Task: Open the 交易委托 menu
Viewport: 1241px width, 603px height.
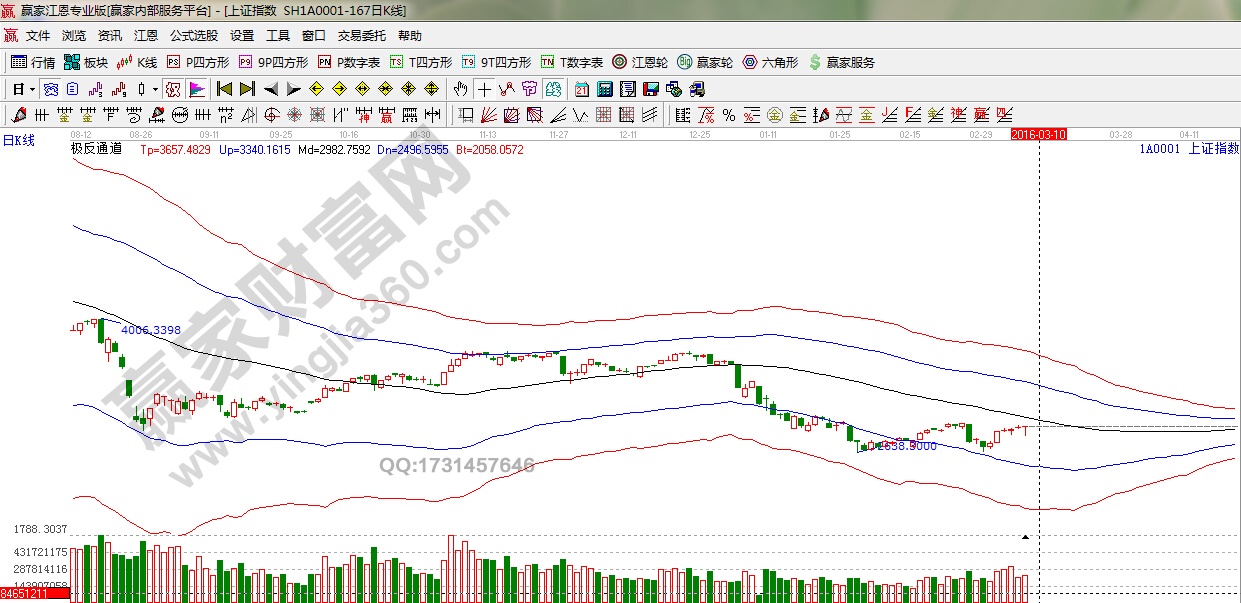Action: pyautogui.click(x=361, y=36)
